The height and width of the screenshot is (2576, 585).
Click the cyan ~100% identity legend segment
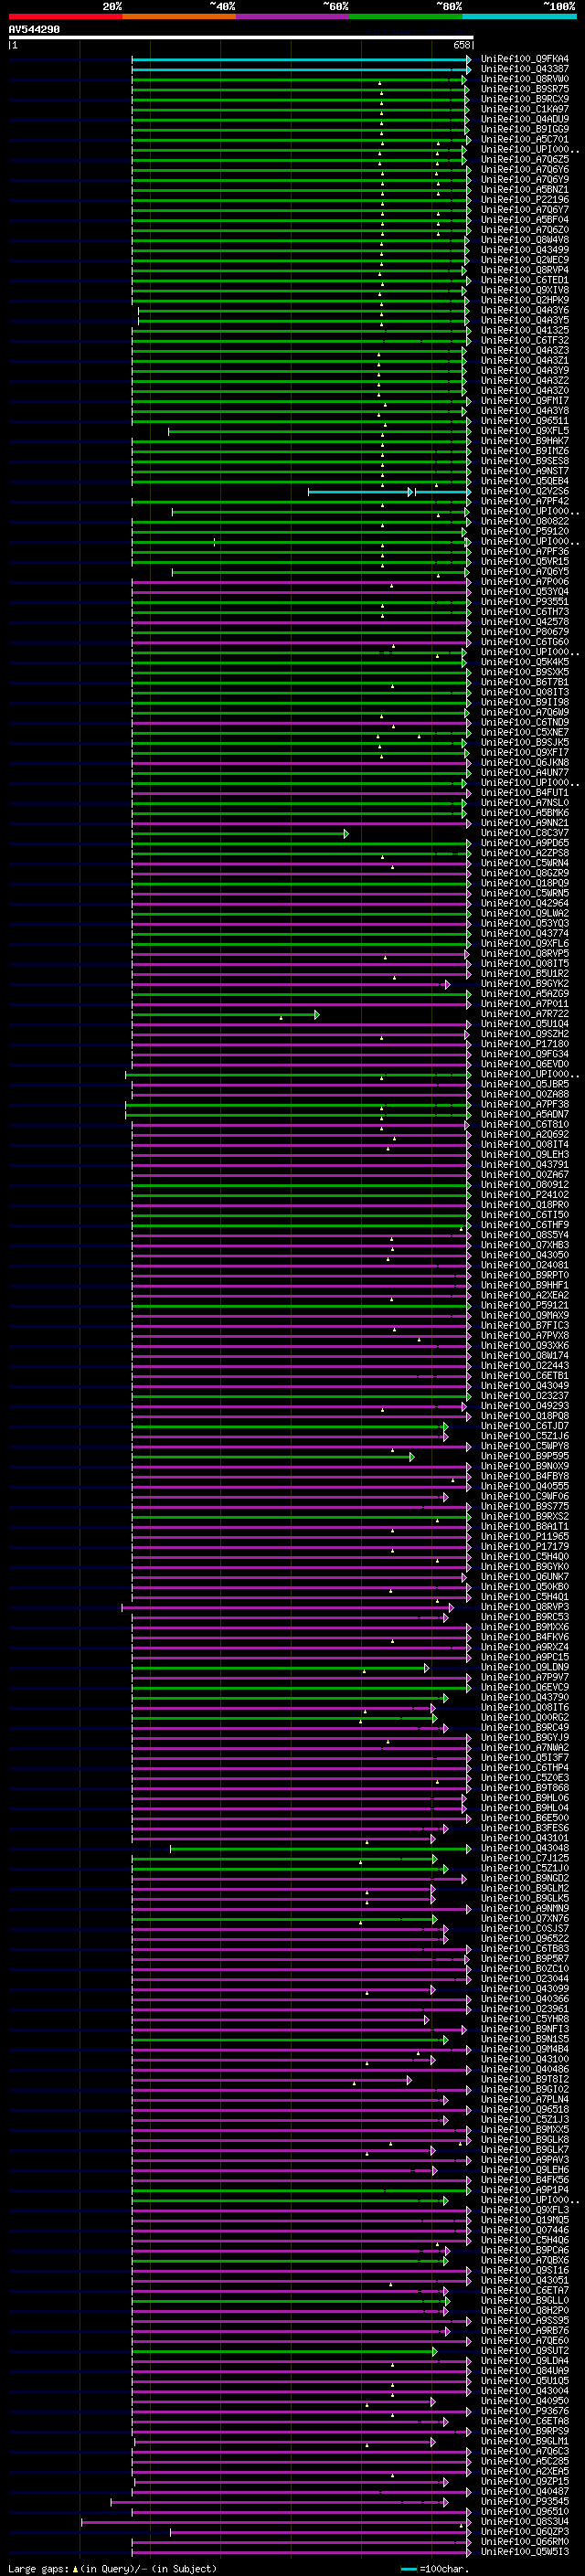coord(519,16)
